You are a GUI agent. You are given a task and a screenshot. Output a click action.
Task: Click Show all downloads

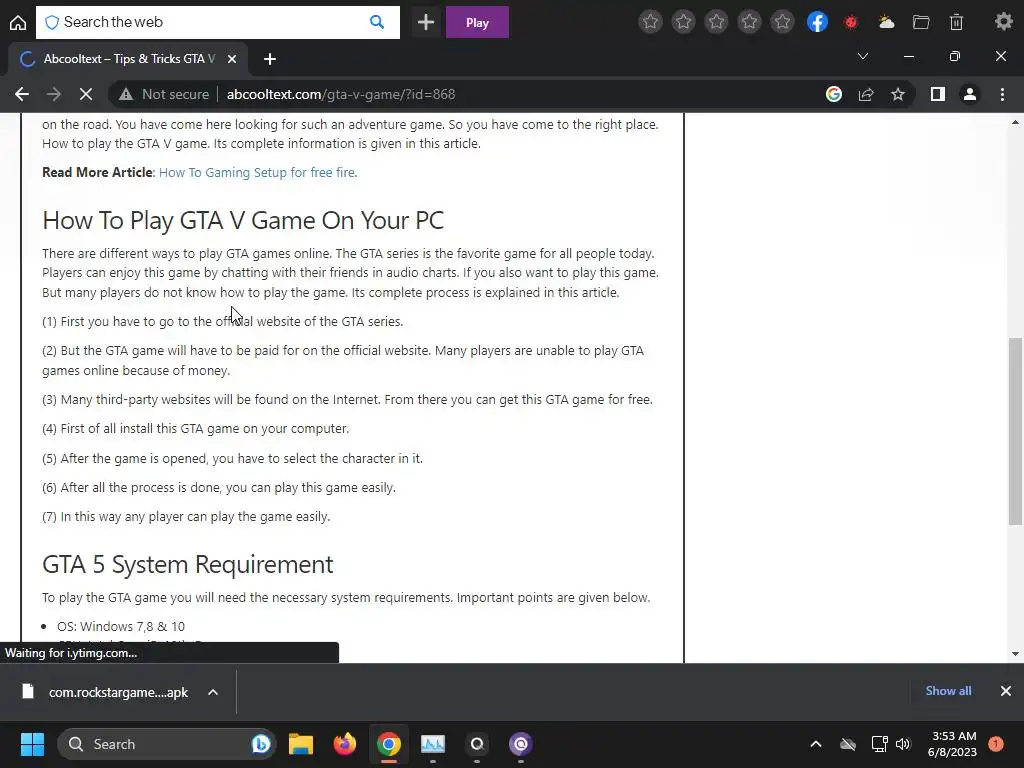pos(948,691)
